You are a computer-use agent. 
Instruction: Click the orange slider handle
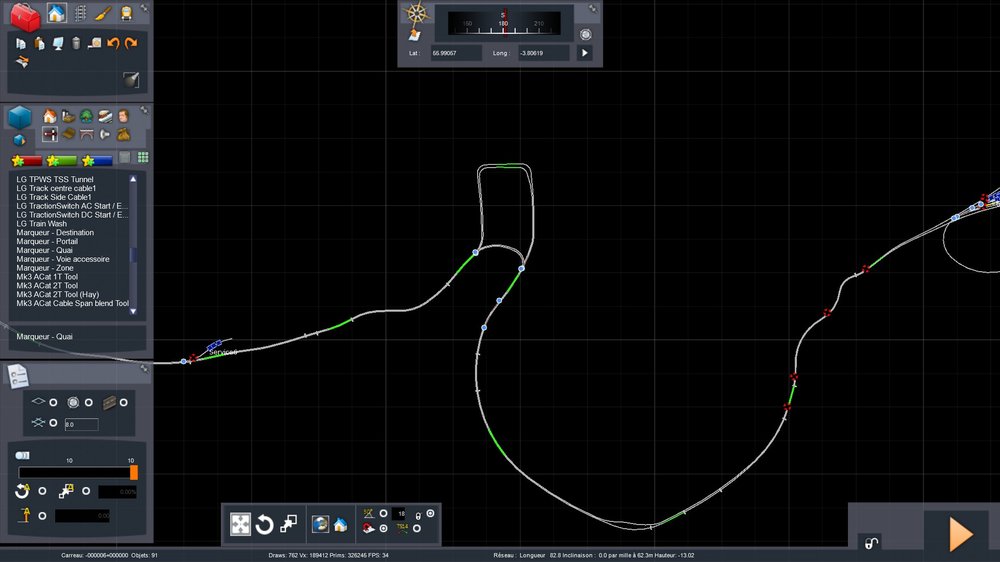[133, 472]
